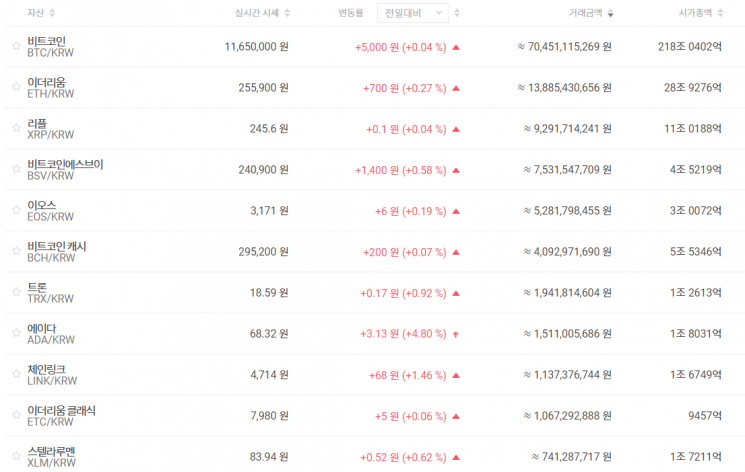This screenshot has height=472, width=745.
Task: Click the change +700 원 (+0.27 %)
Action: pyautogui.click(x=405, y=88)
